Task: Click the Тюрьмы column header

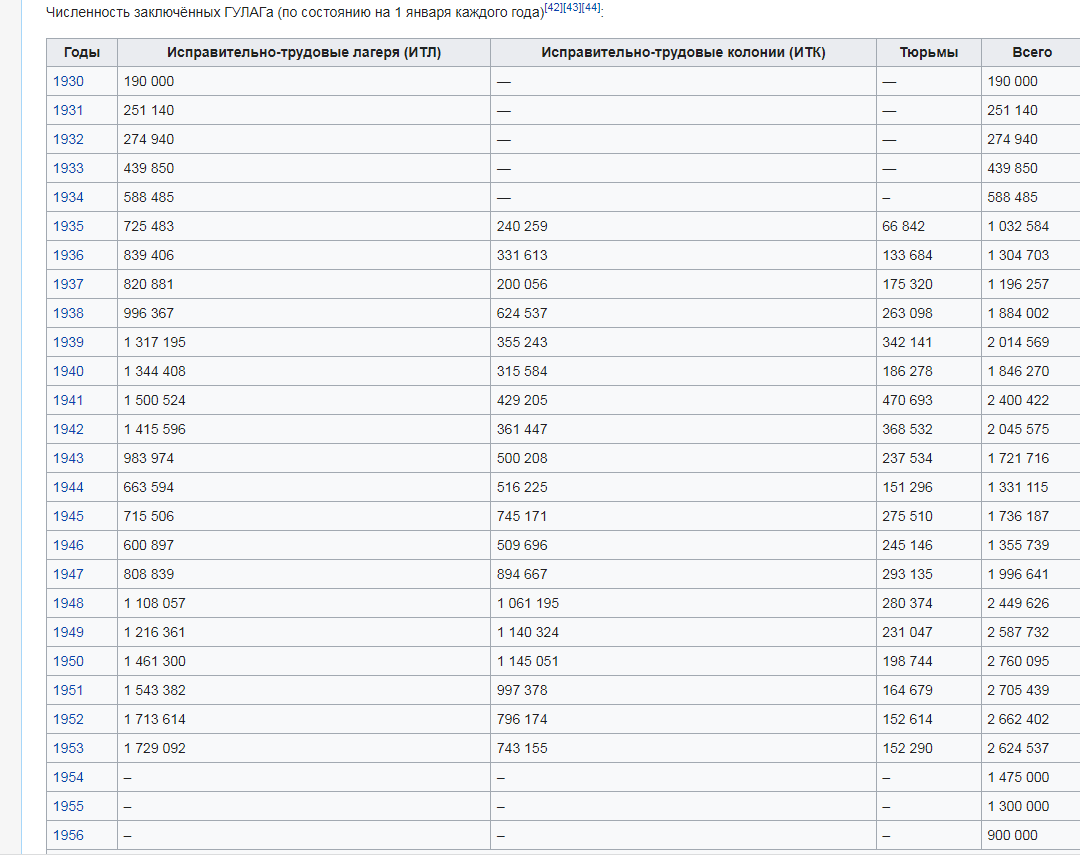Action: click(x=928, y=52)
